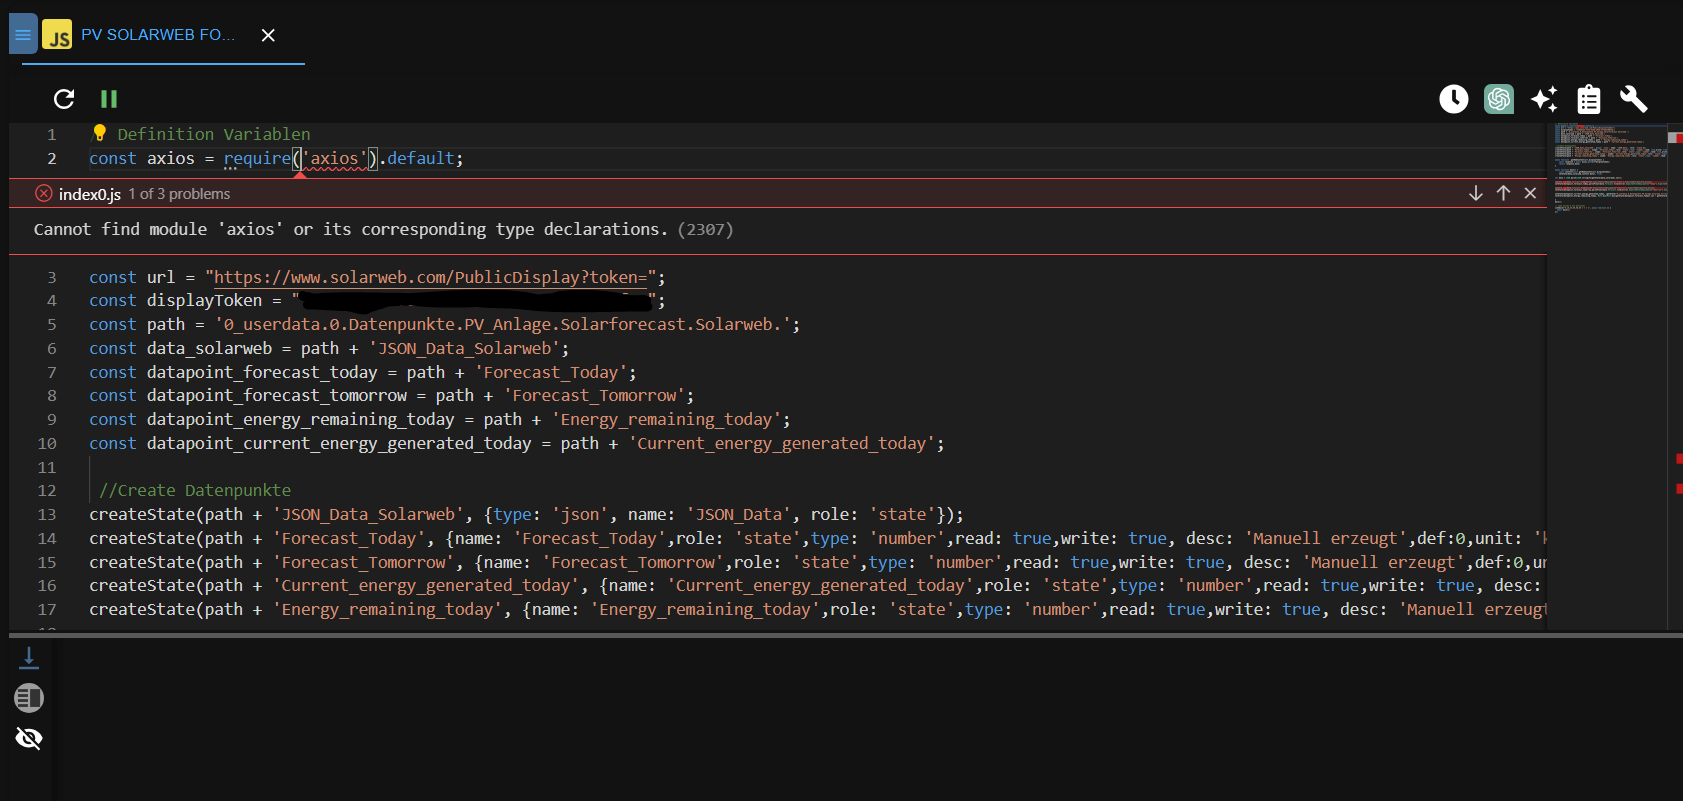This screenshot has width=1683, height=801.
Task: Click the AI sparkle stars icon
Action: pyautogui.click(x=1544, y=99)
